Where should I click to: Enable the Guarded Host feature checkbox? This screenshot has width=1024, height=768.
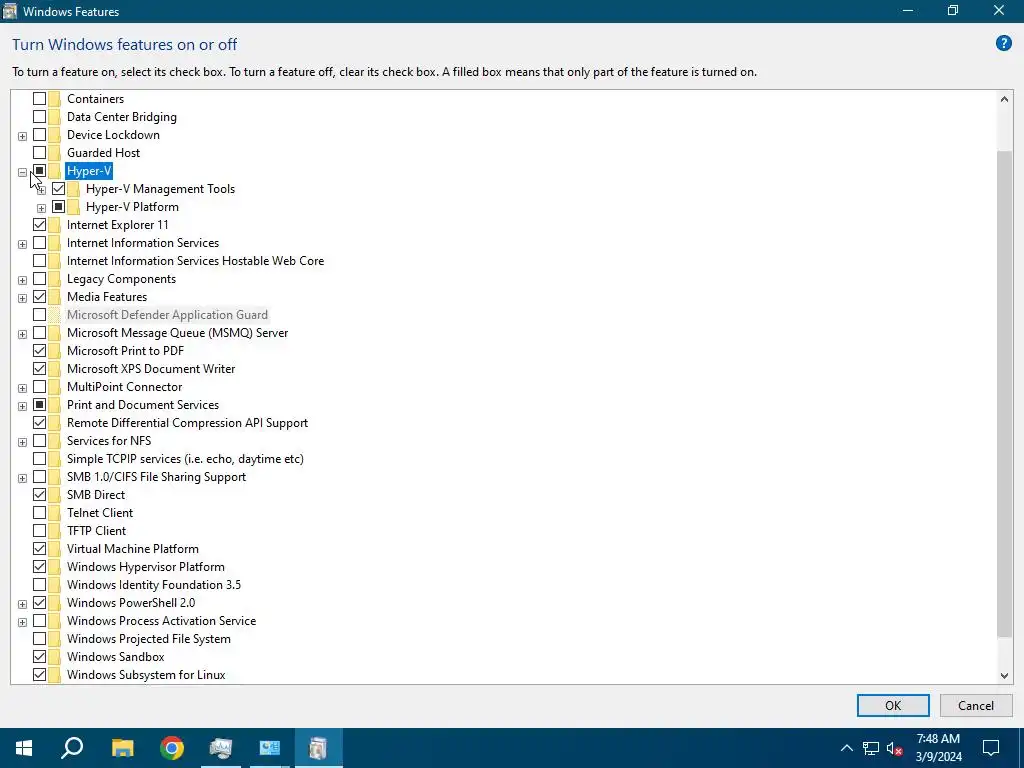(x=39, y=153)
